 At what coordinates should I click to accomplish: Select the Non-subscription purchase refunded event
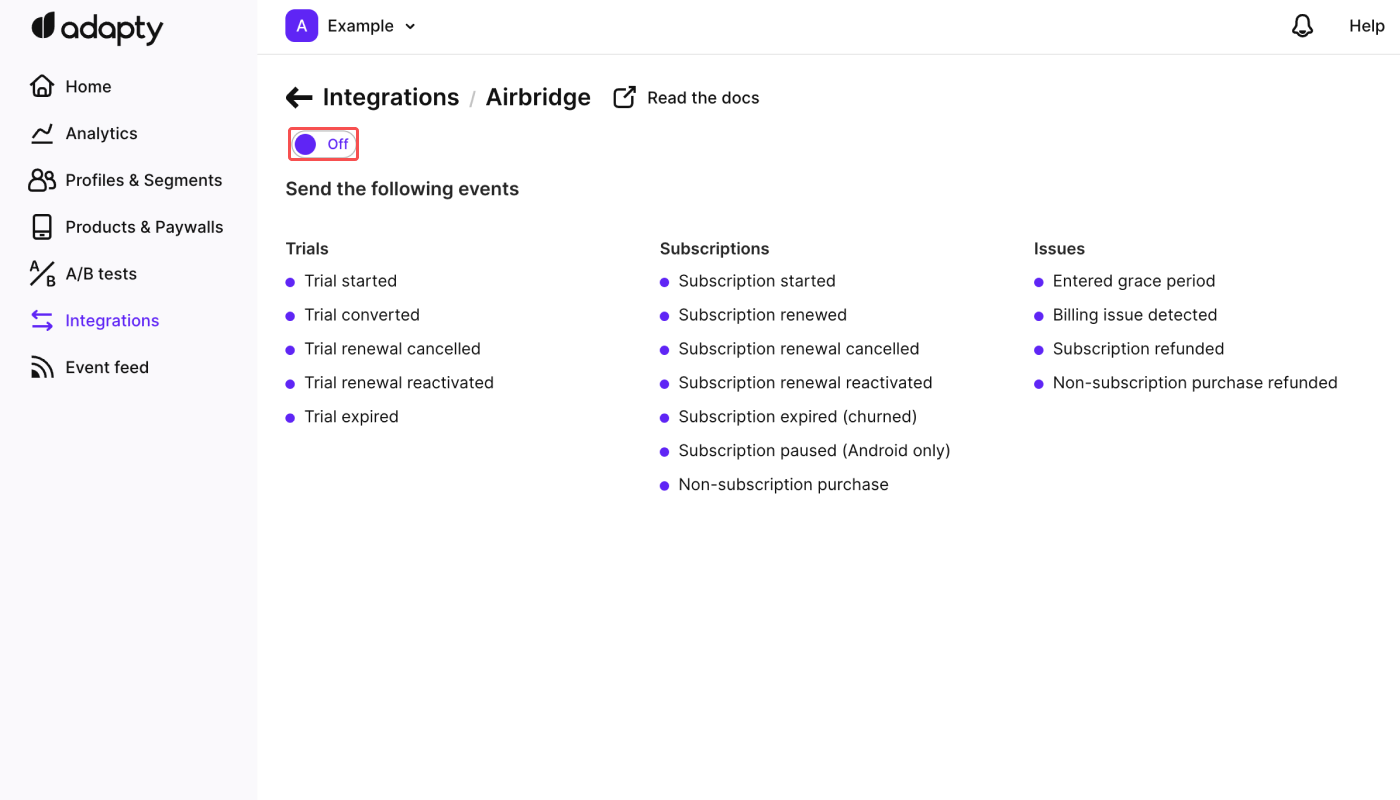1195,383
